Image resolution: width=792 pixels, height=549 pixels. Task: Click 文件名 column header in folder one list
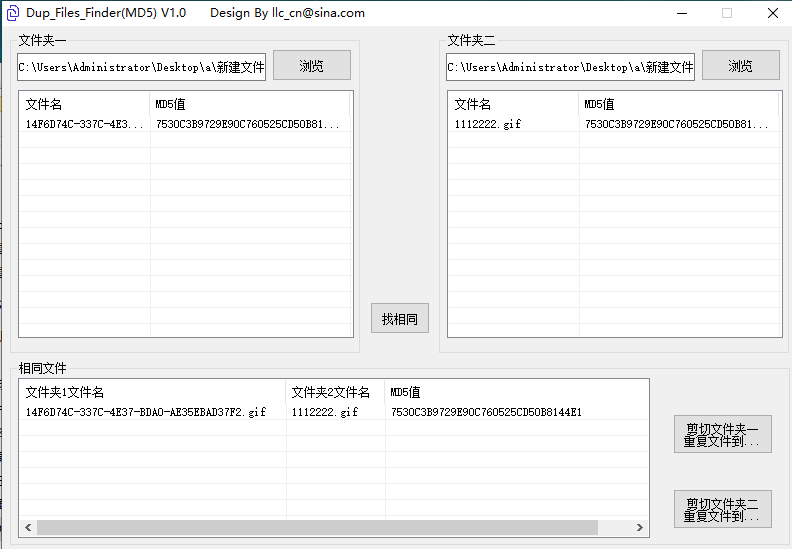tap(84, 104)
